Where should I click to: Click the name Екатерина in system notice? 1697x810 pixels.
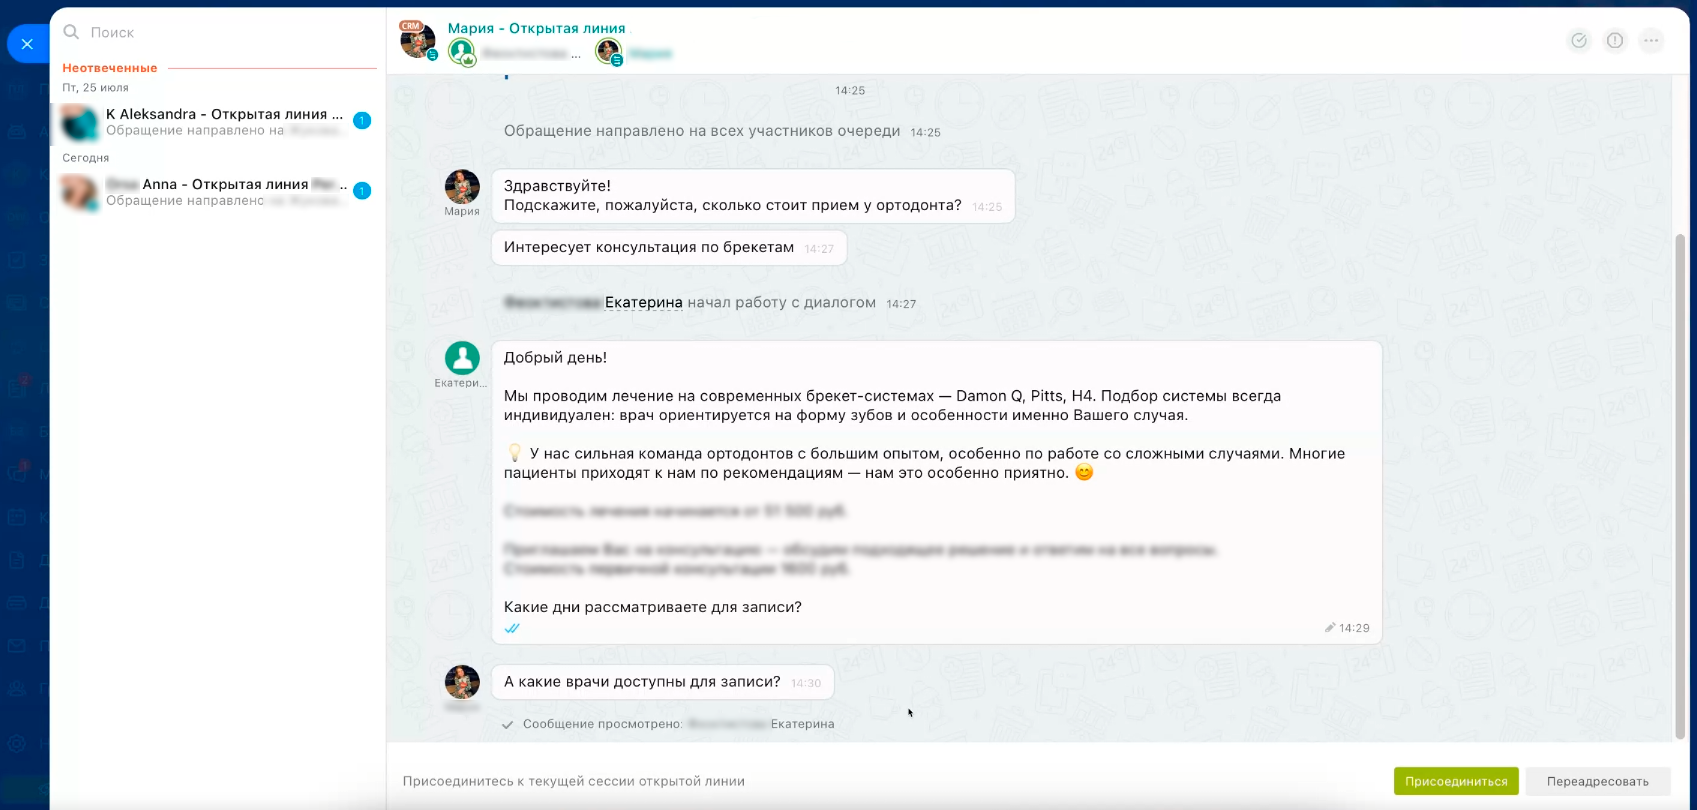coord(644,302)
